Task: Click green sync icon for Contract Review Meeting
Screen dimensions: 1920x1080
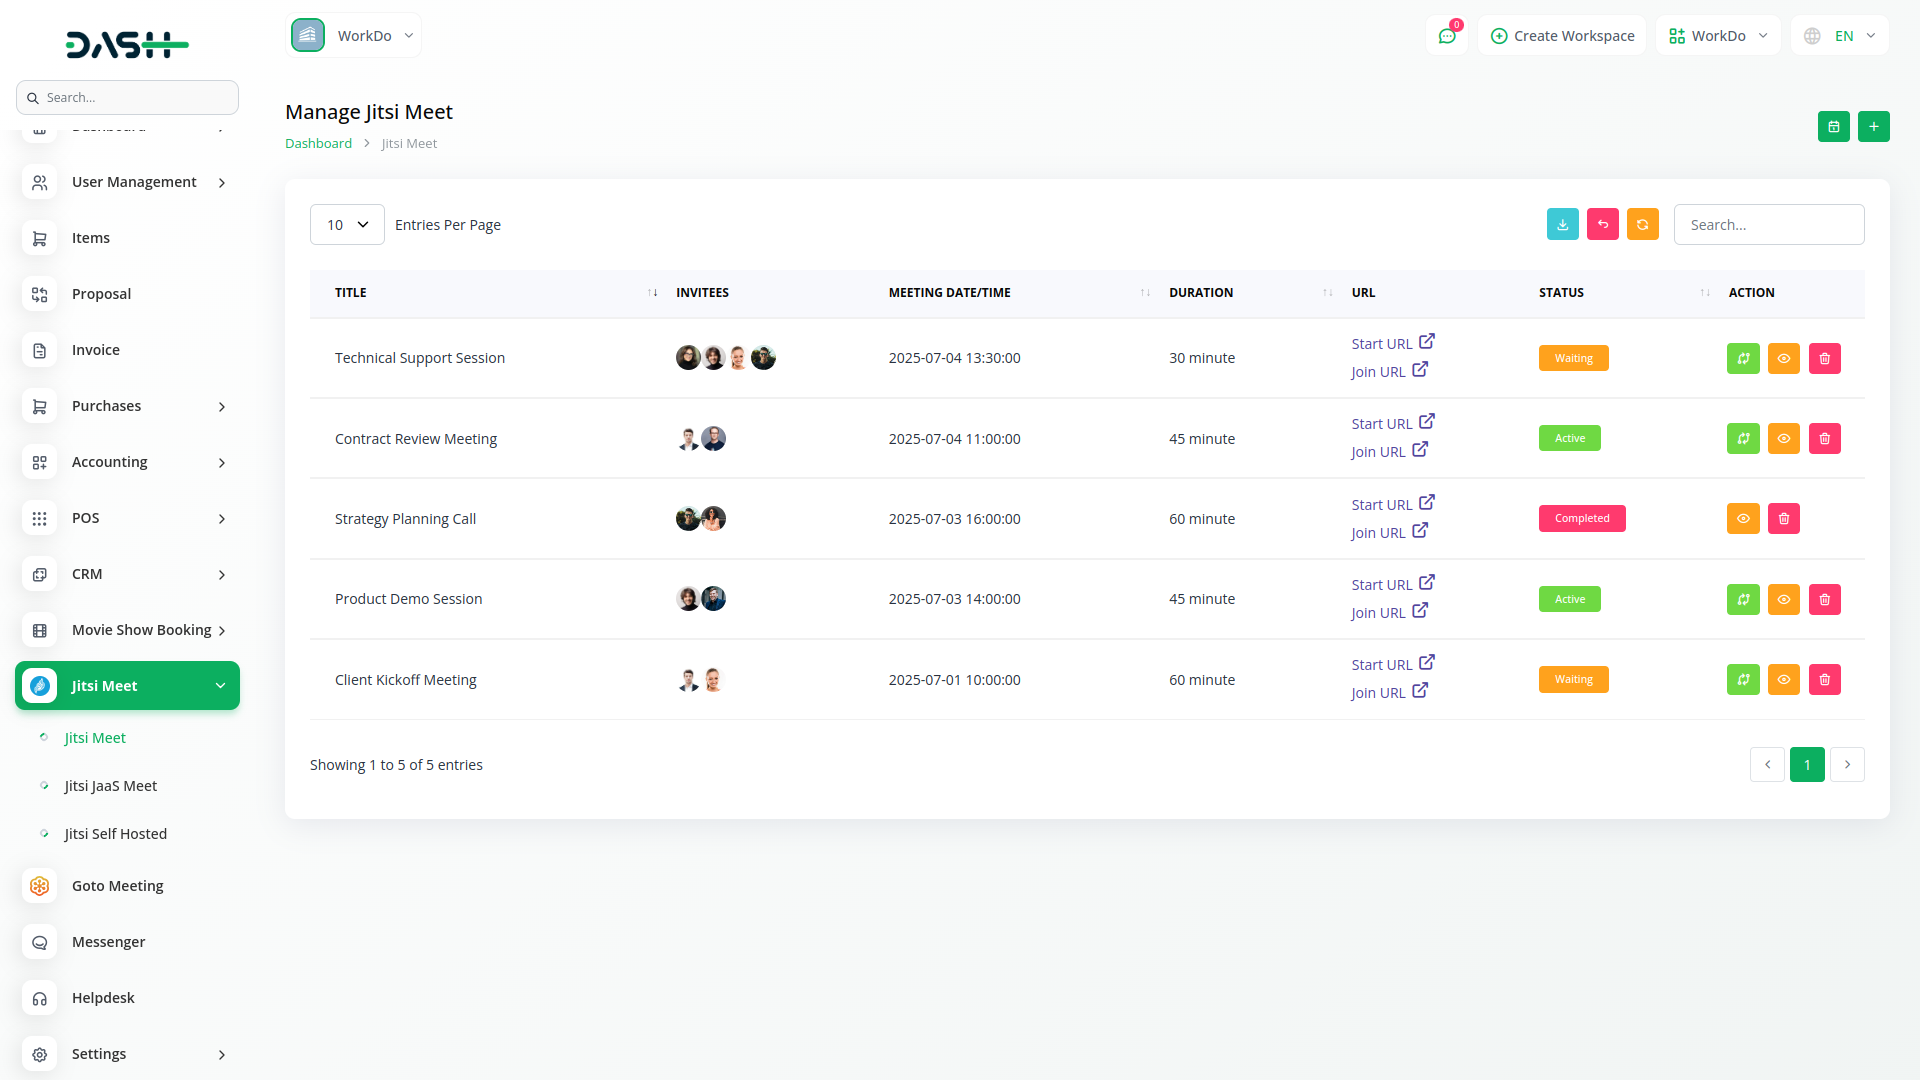Action: (1743, 439)
